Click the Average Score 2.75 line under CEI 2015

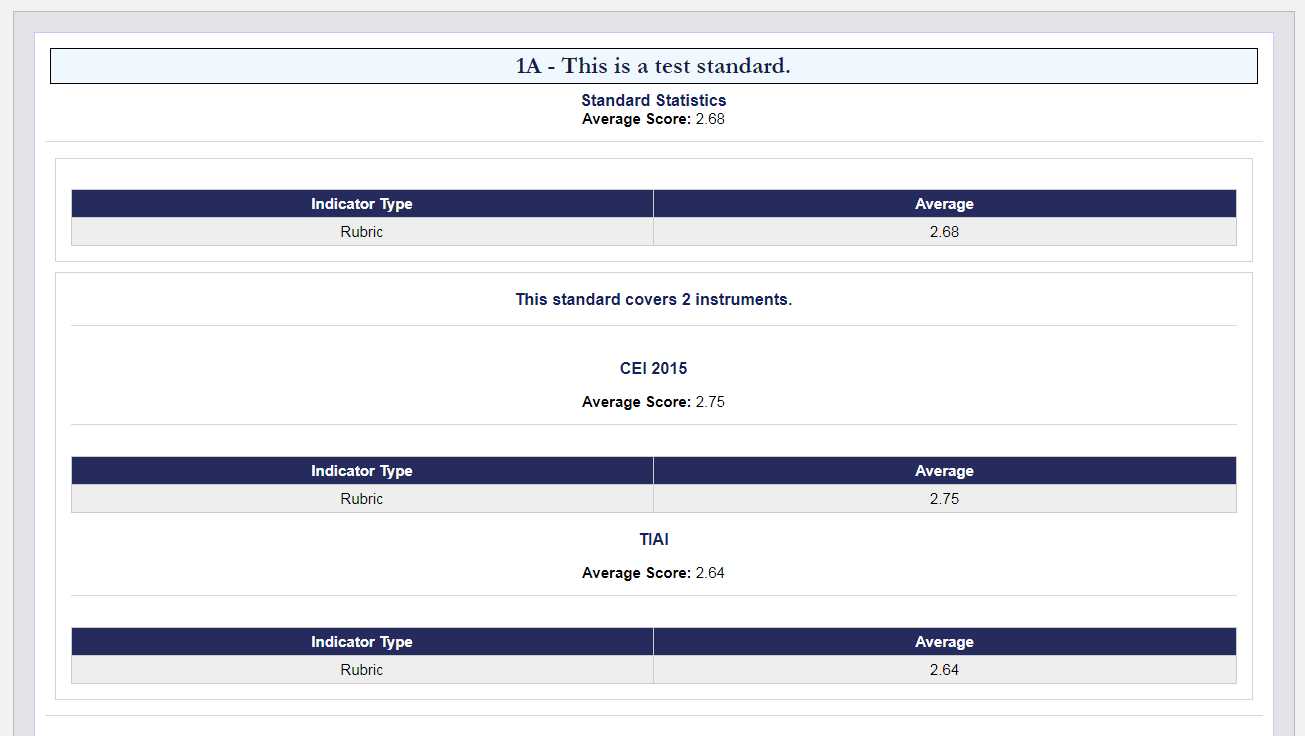pos(653,402)
